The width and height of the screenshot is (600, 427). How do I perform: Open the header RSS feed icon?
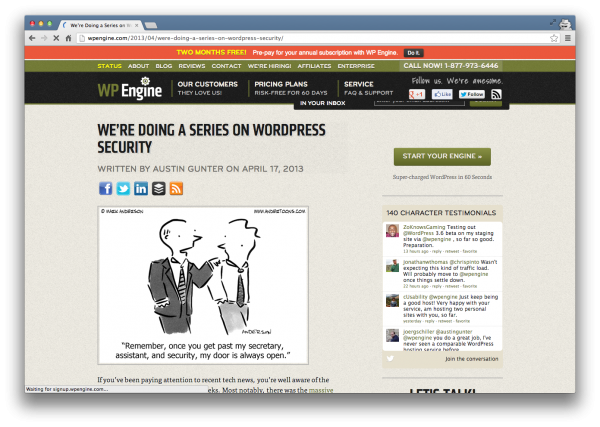[496, 94]
